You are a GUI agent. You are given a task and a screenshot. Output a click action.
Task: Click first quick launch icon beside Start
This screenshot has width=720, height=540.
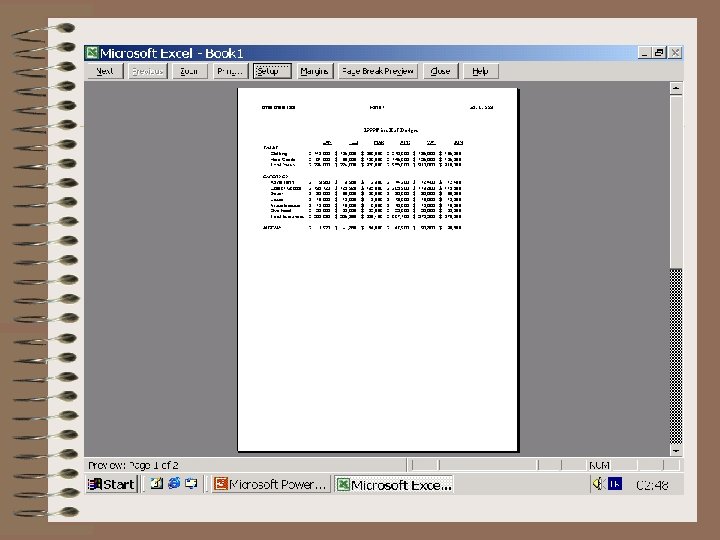pyautogui.click(x=157, y=484)
